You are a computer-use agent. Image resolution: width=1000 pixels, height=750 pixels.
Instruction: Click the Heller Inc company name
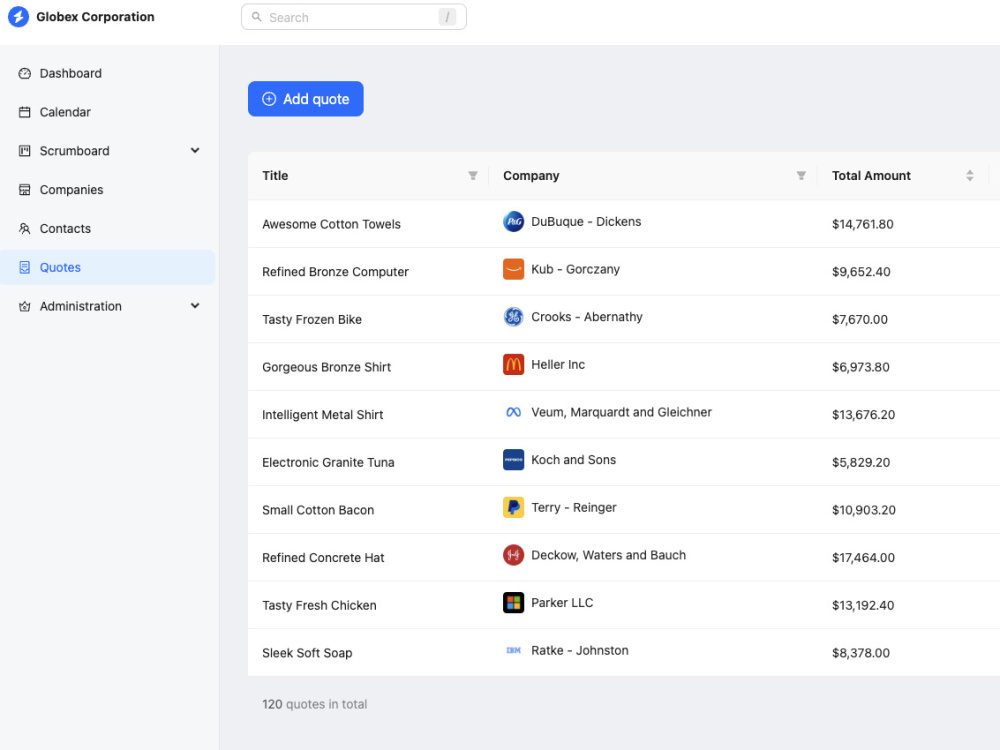pos(558,365)
